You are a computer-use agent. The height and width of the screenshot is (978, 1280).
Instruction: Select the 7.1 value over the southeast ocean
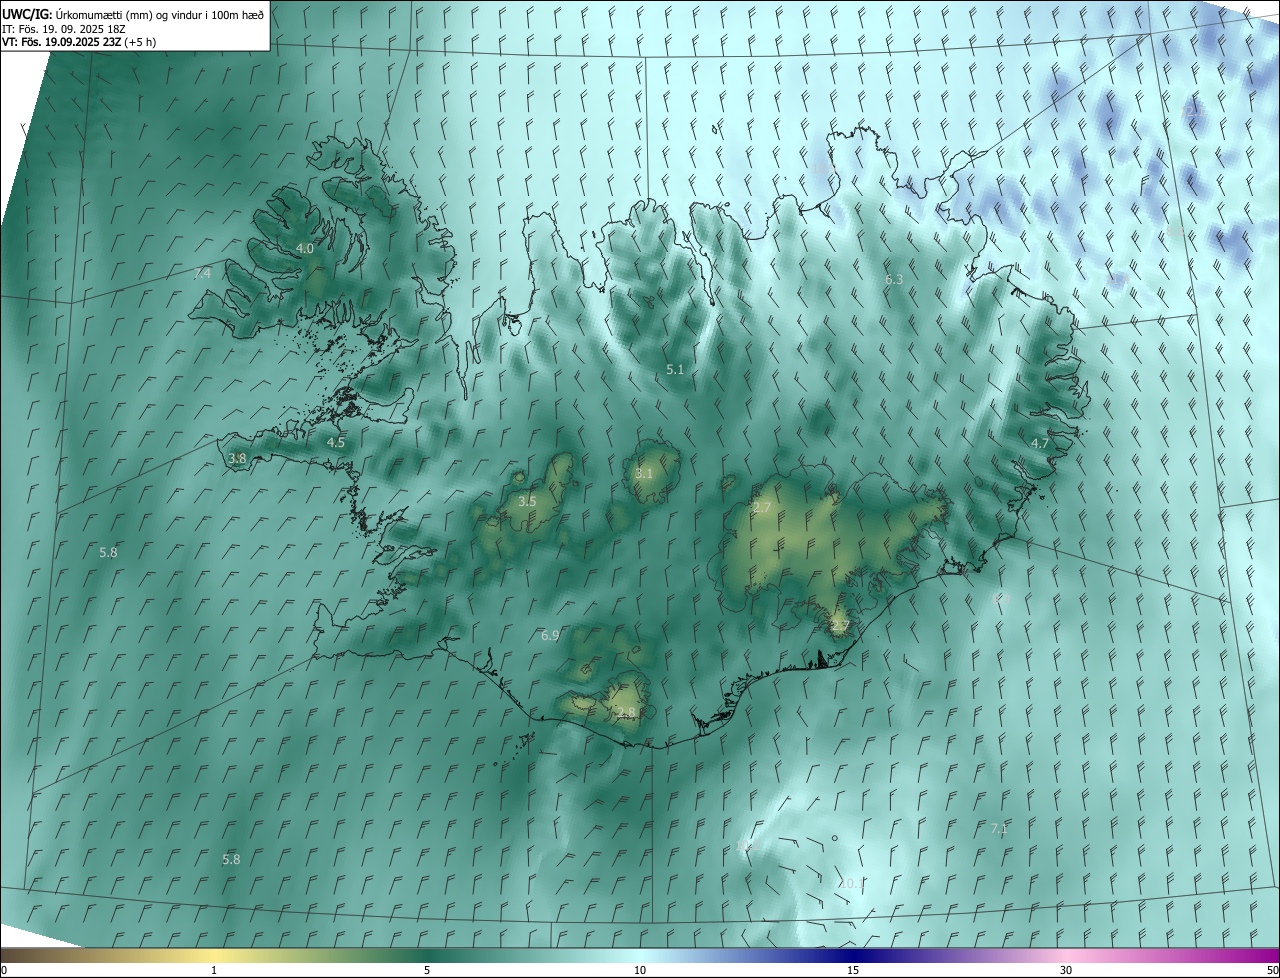pyautogui.click(x=999, y=828)
